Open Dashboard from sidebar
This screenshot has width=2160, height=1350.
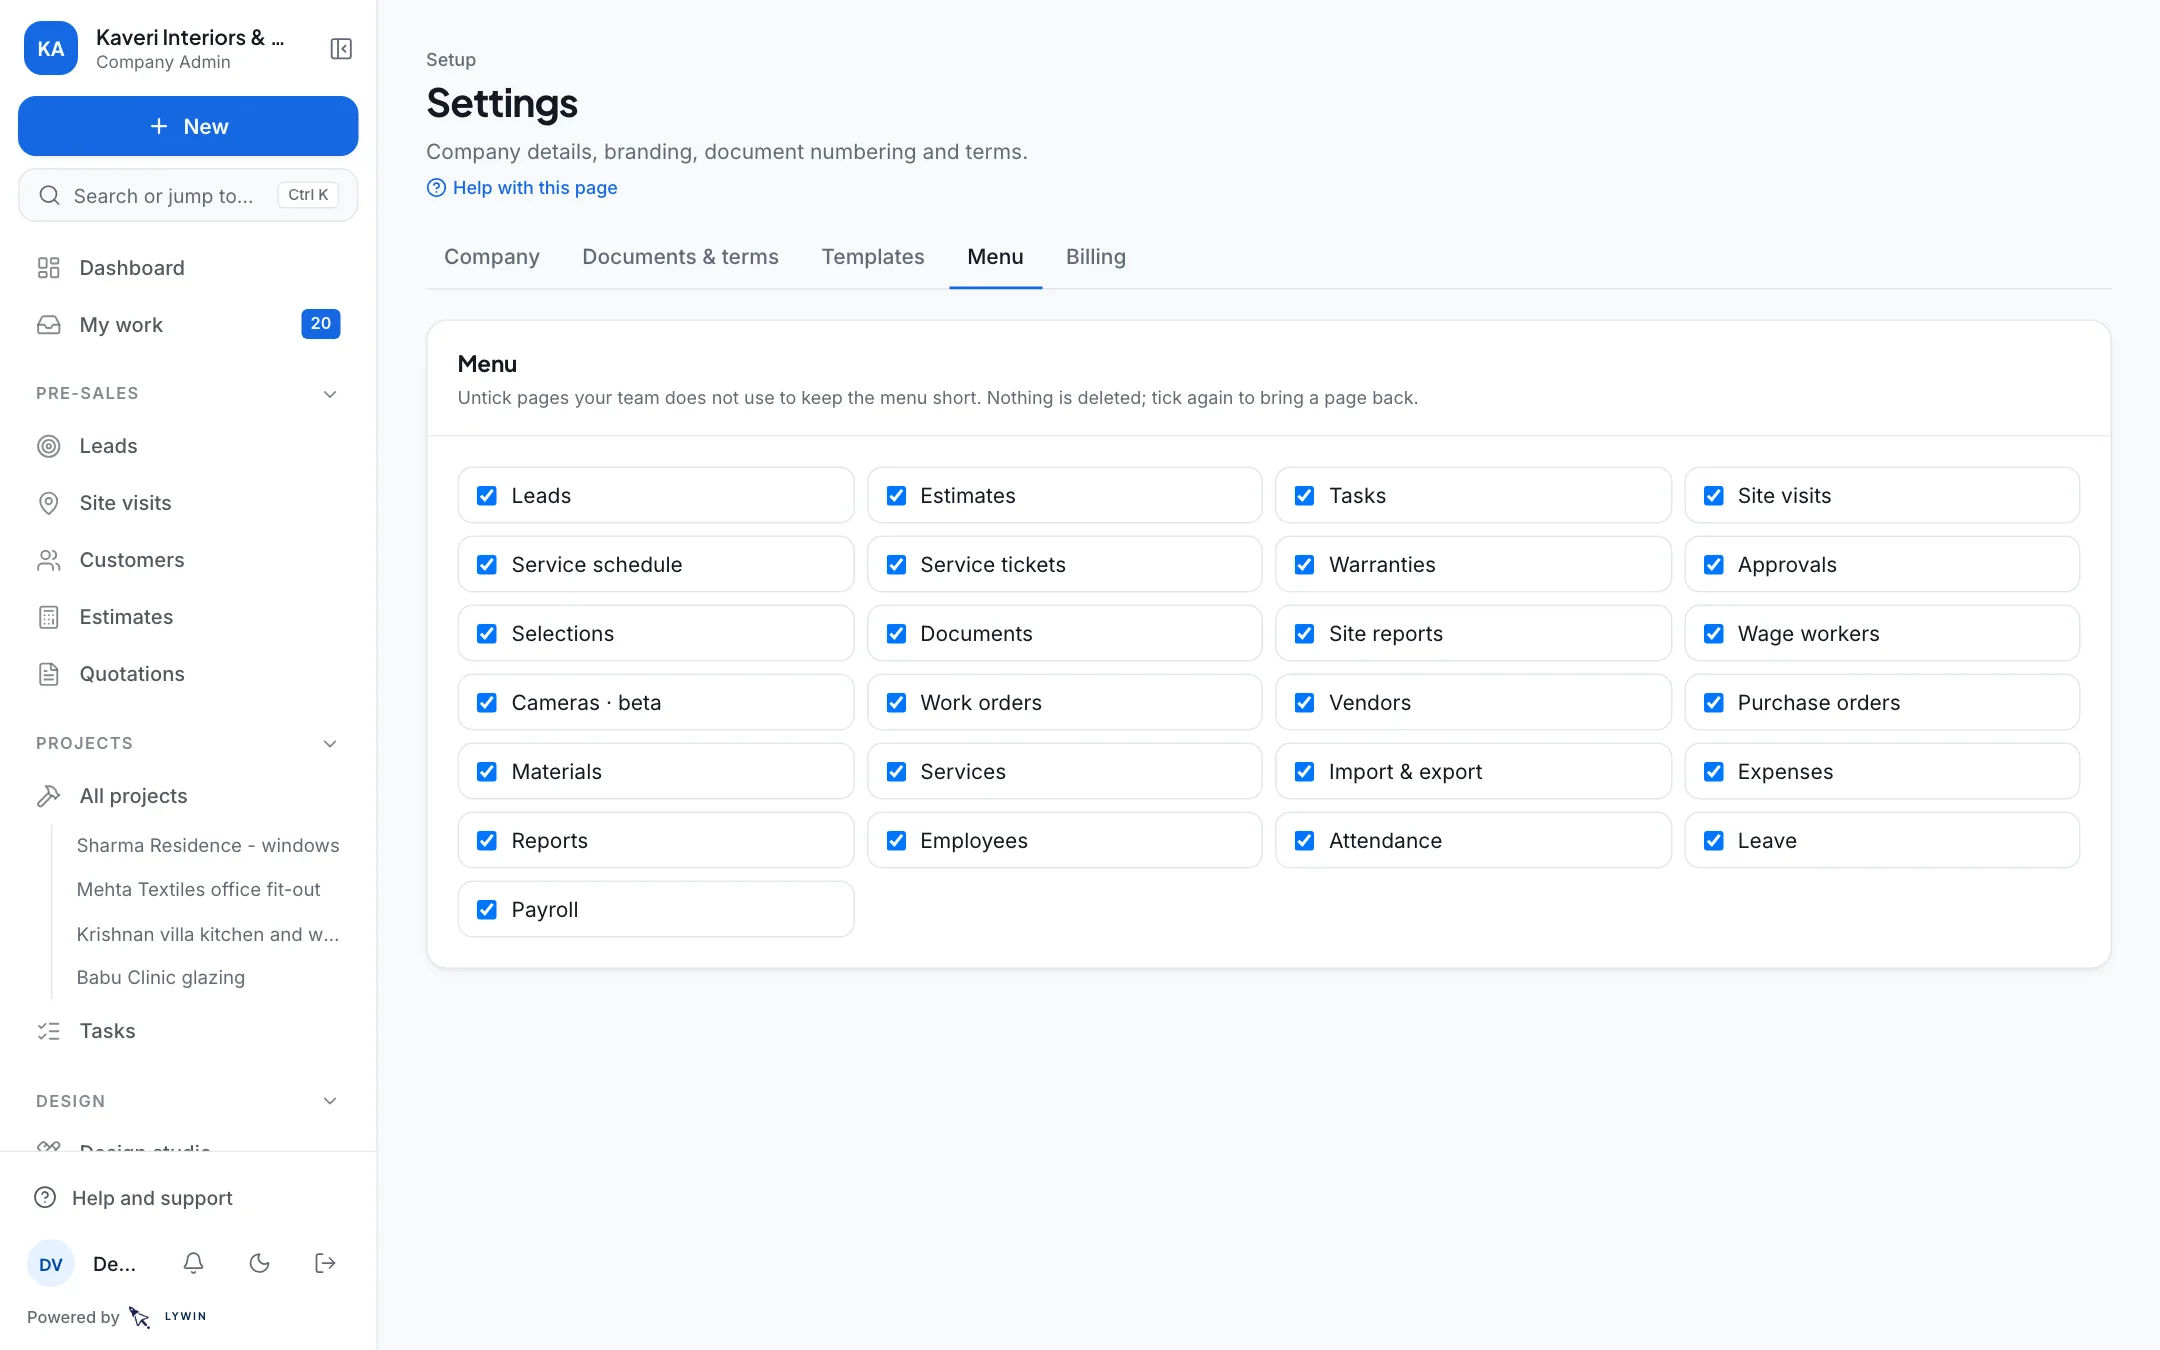click(188, 268)
